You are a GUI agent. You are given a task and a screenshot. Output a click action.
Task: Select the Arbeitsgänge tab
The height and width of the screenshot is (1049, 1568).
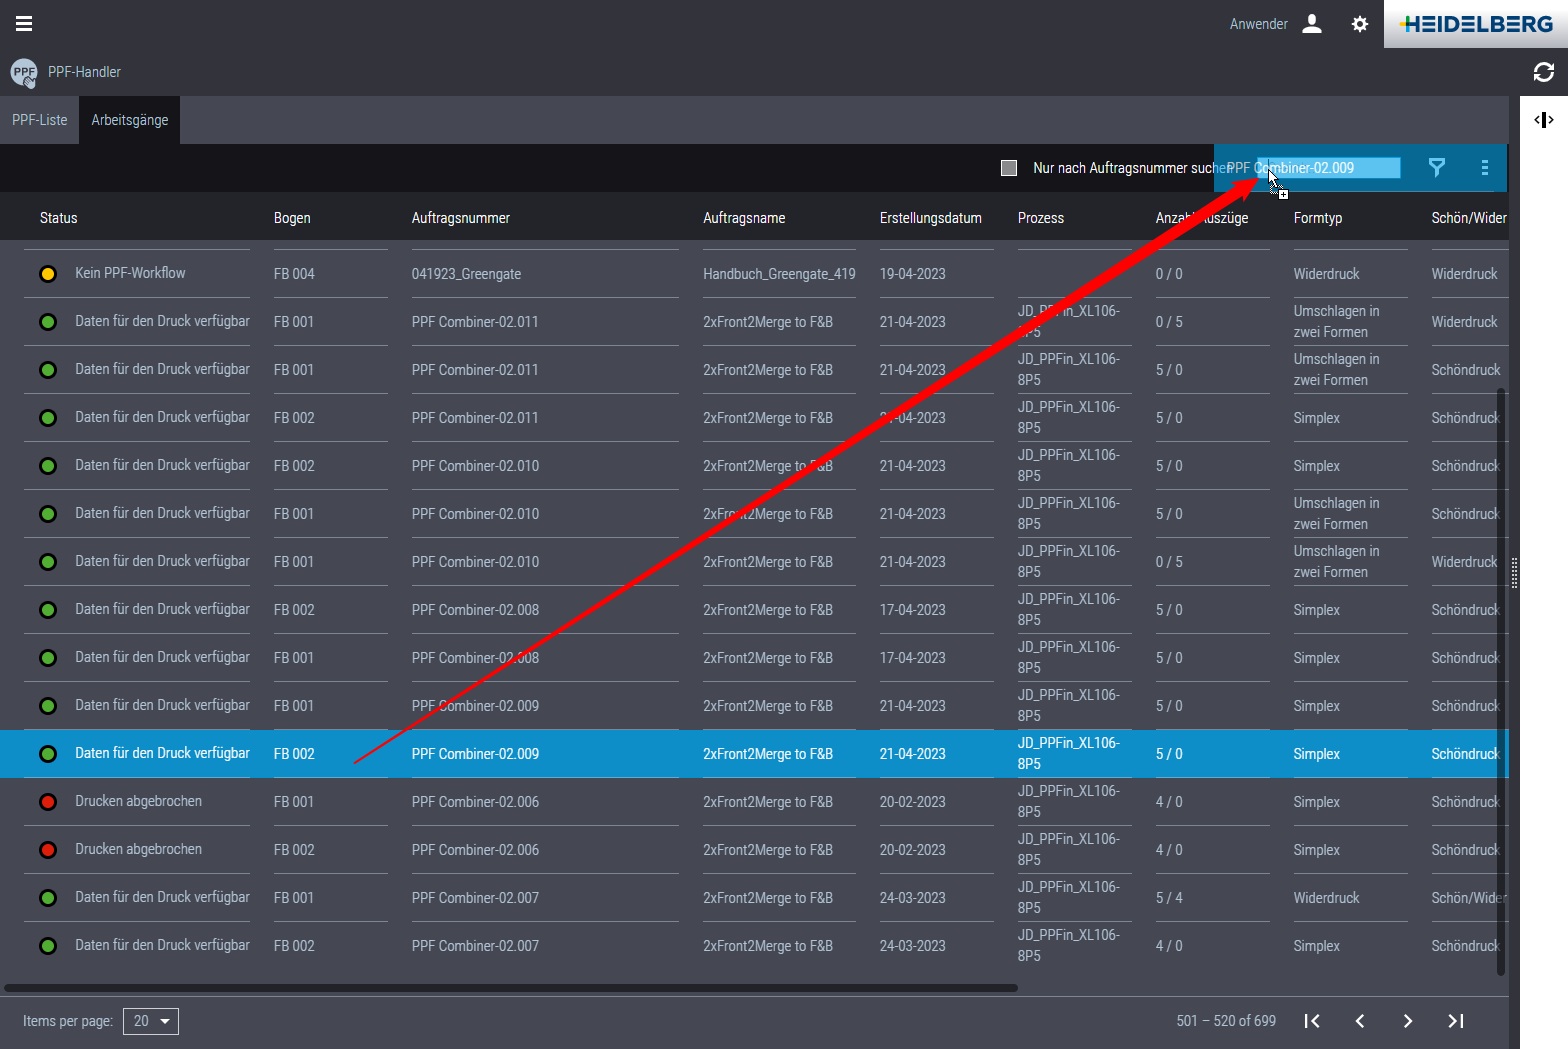click(x=130, y=120)
